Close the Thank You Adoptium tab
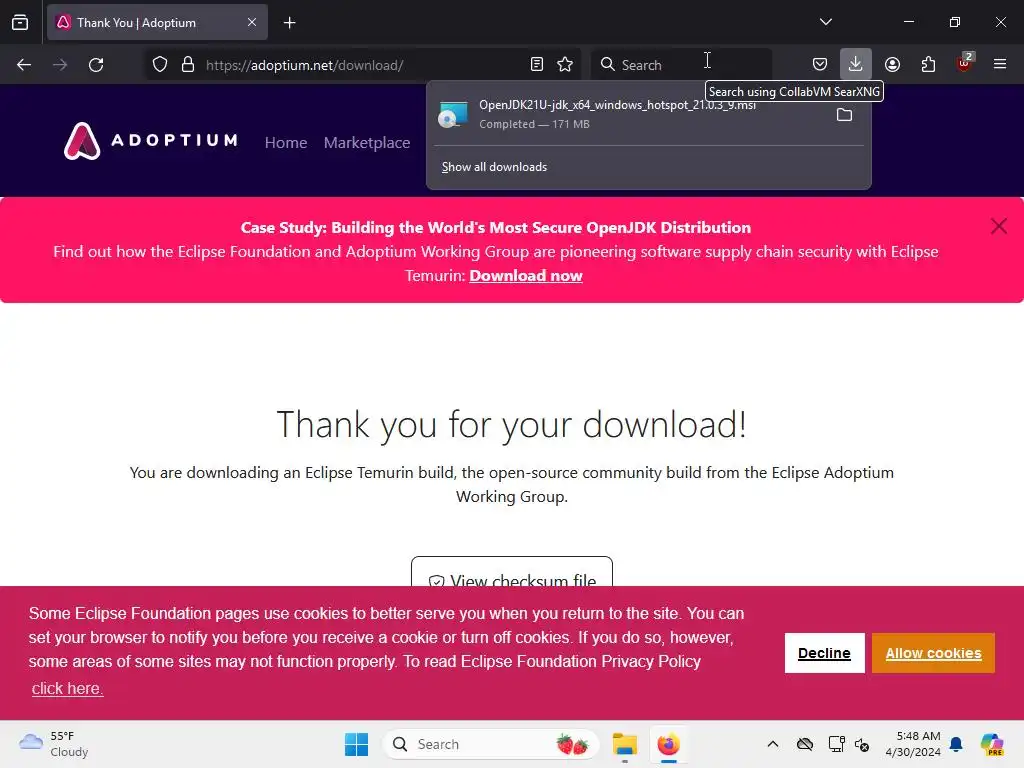 pos(252,23)
